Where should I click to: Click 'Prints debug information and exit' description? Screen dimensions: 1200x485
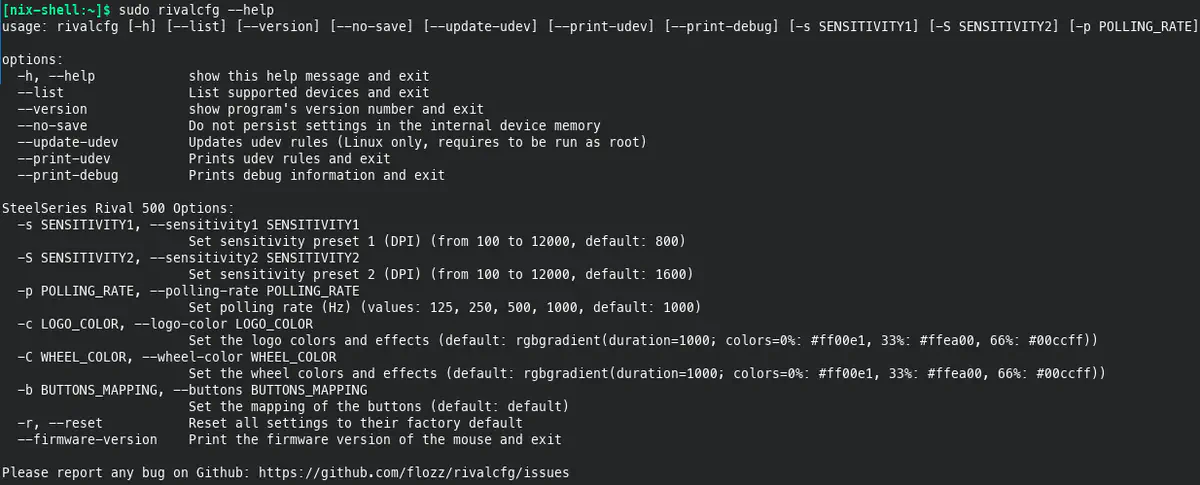tap(316, 175)
